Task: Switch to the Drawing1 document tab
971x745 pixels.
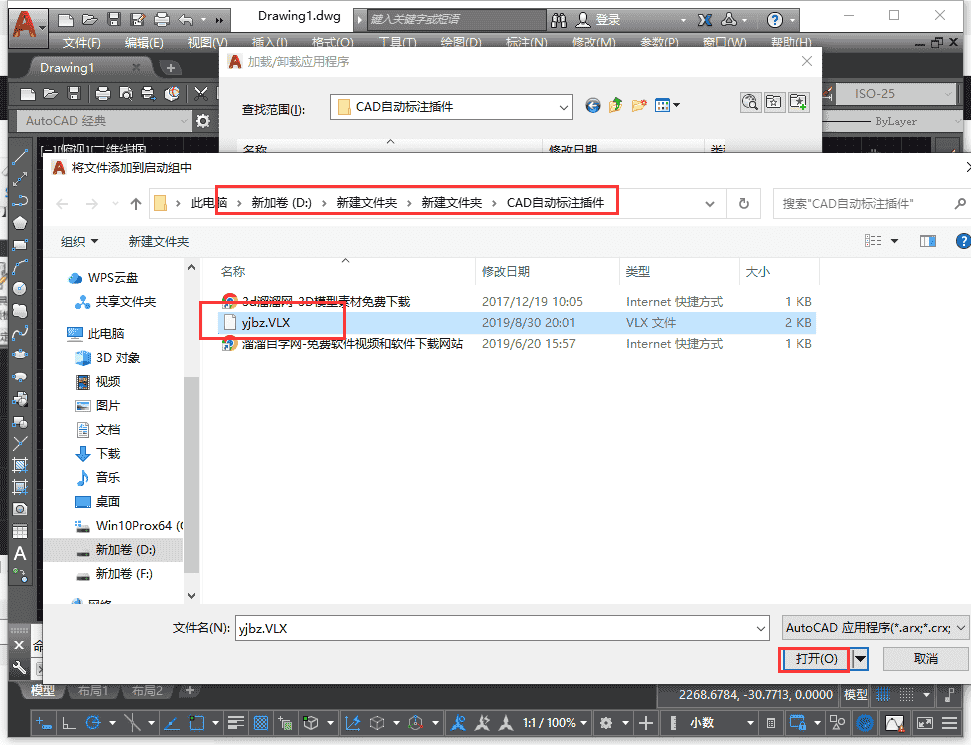Action: [x=90, y=68]
